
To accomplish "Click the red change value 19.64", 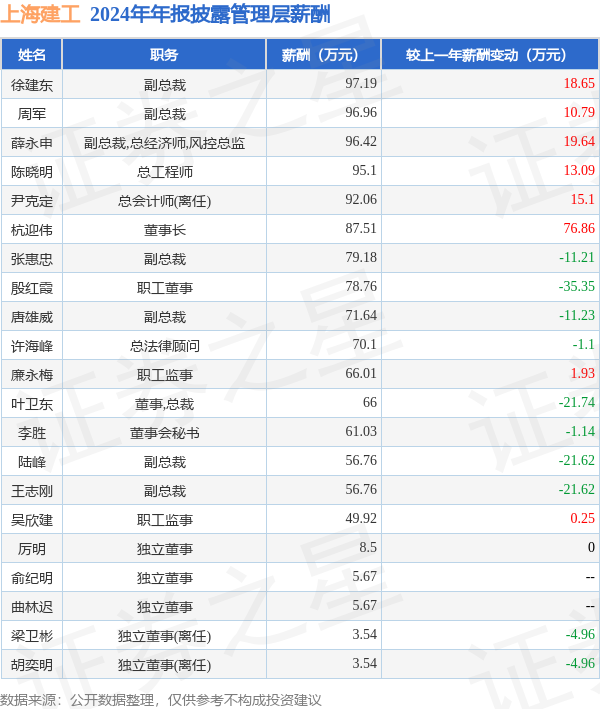I will [x=579, y=141].
